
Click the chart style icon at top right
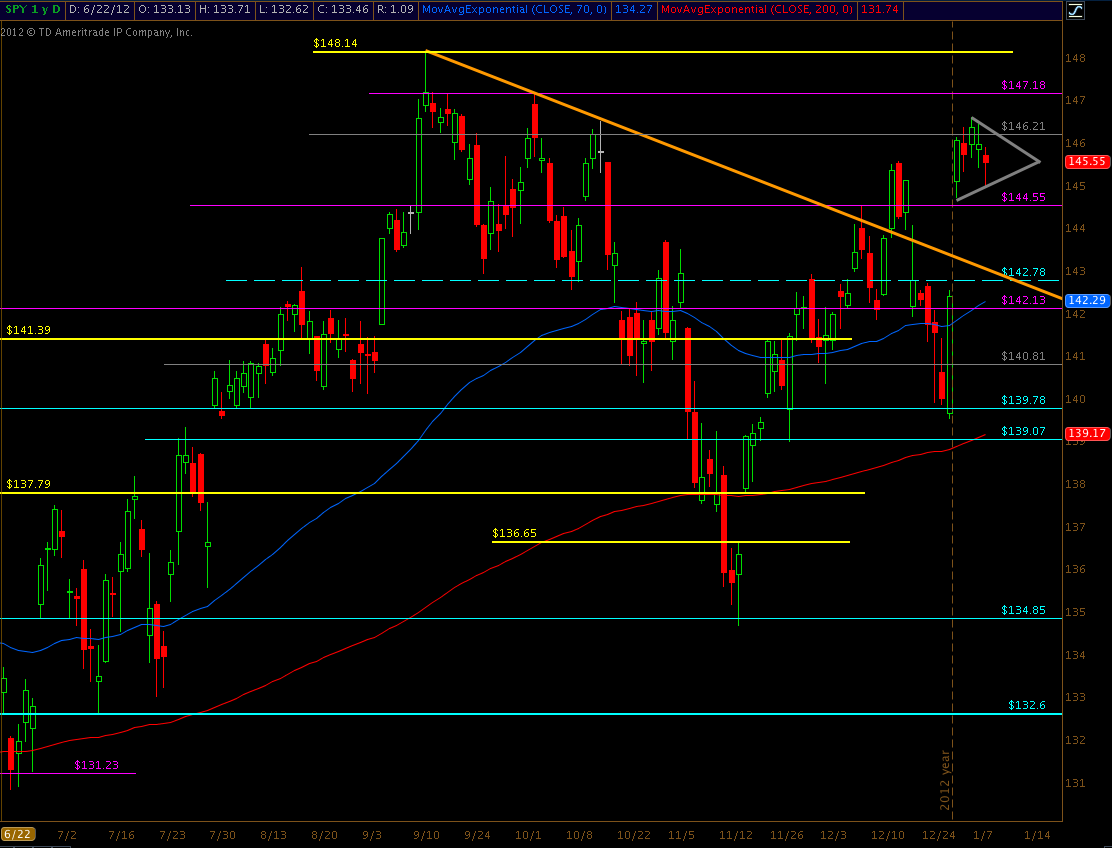(1075, 11)
